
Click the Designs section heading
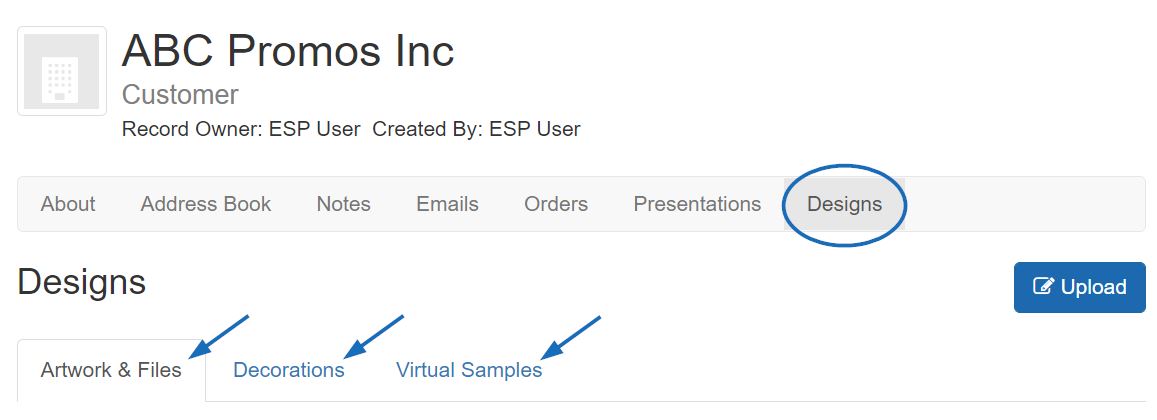click(81, 282)
